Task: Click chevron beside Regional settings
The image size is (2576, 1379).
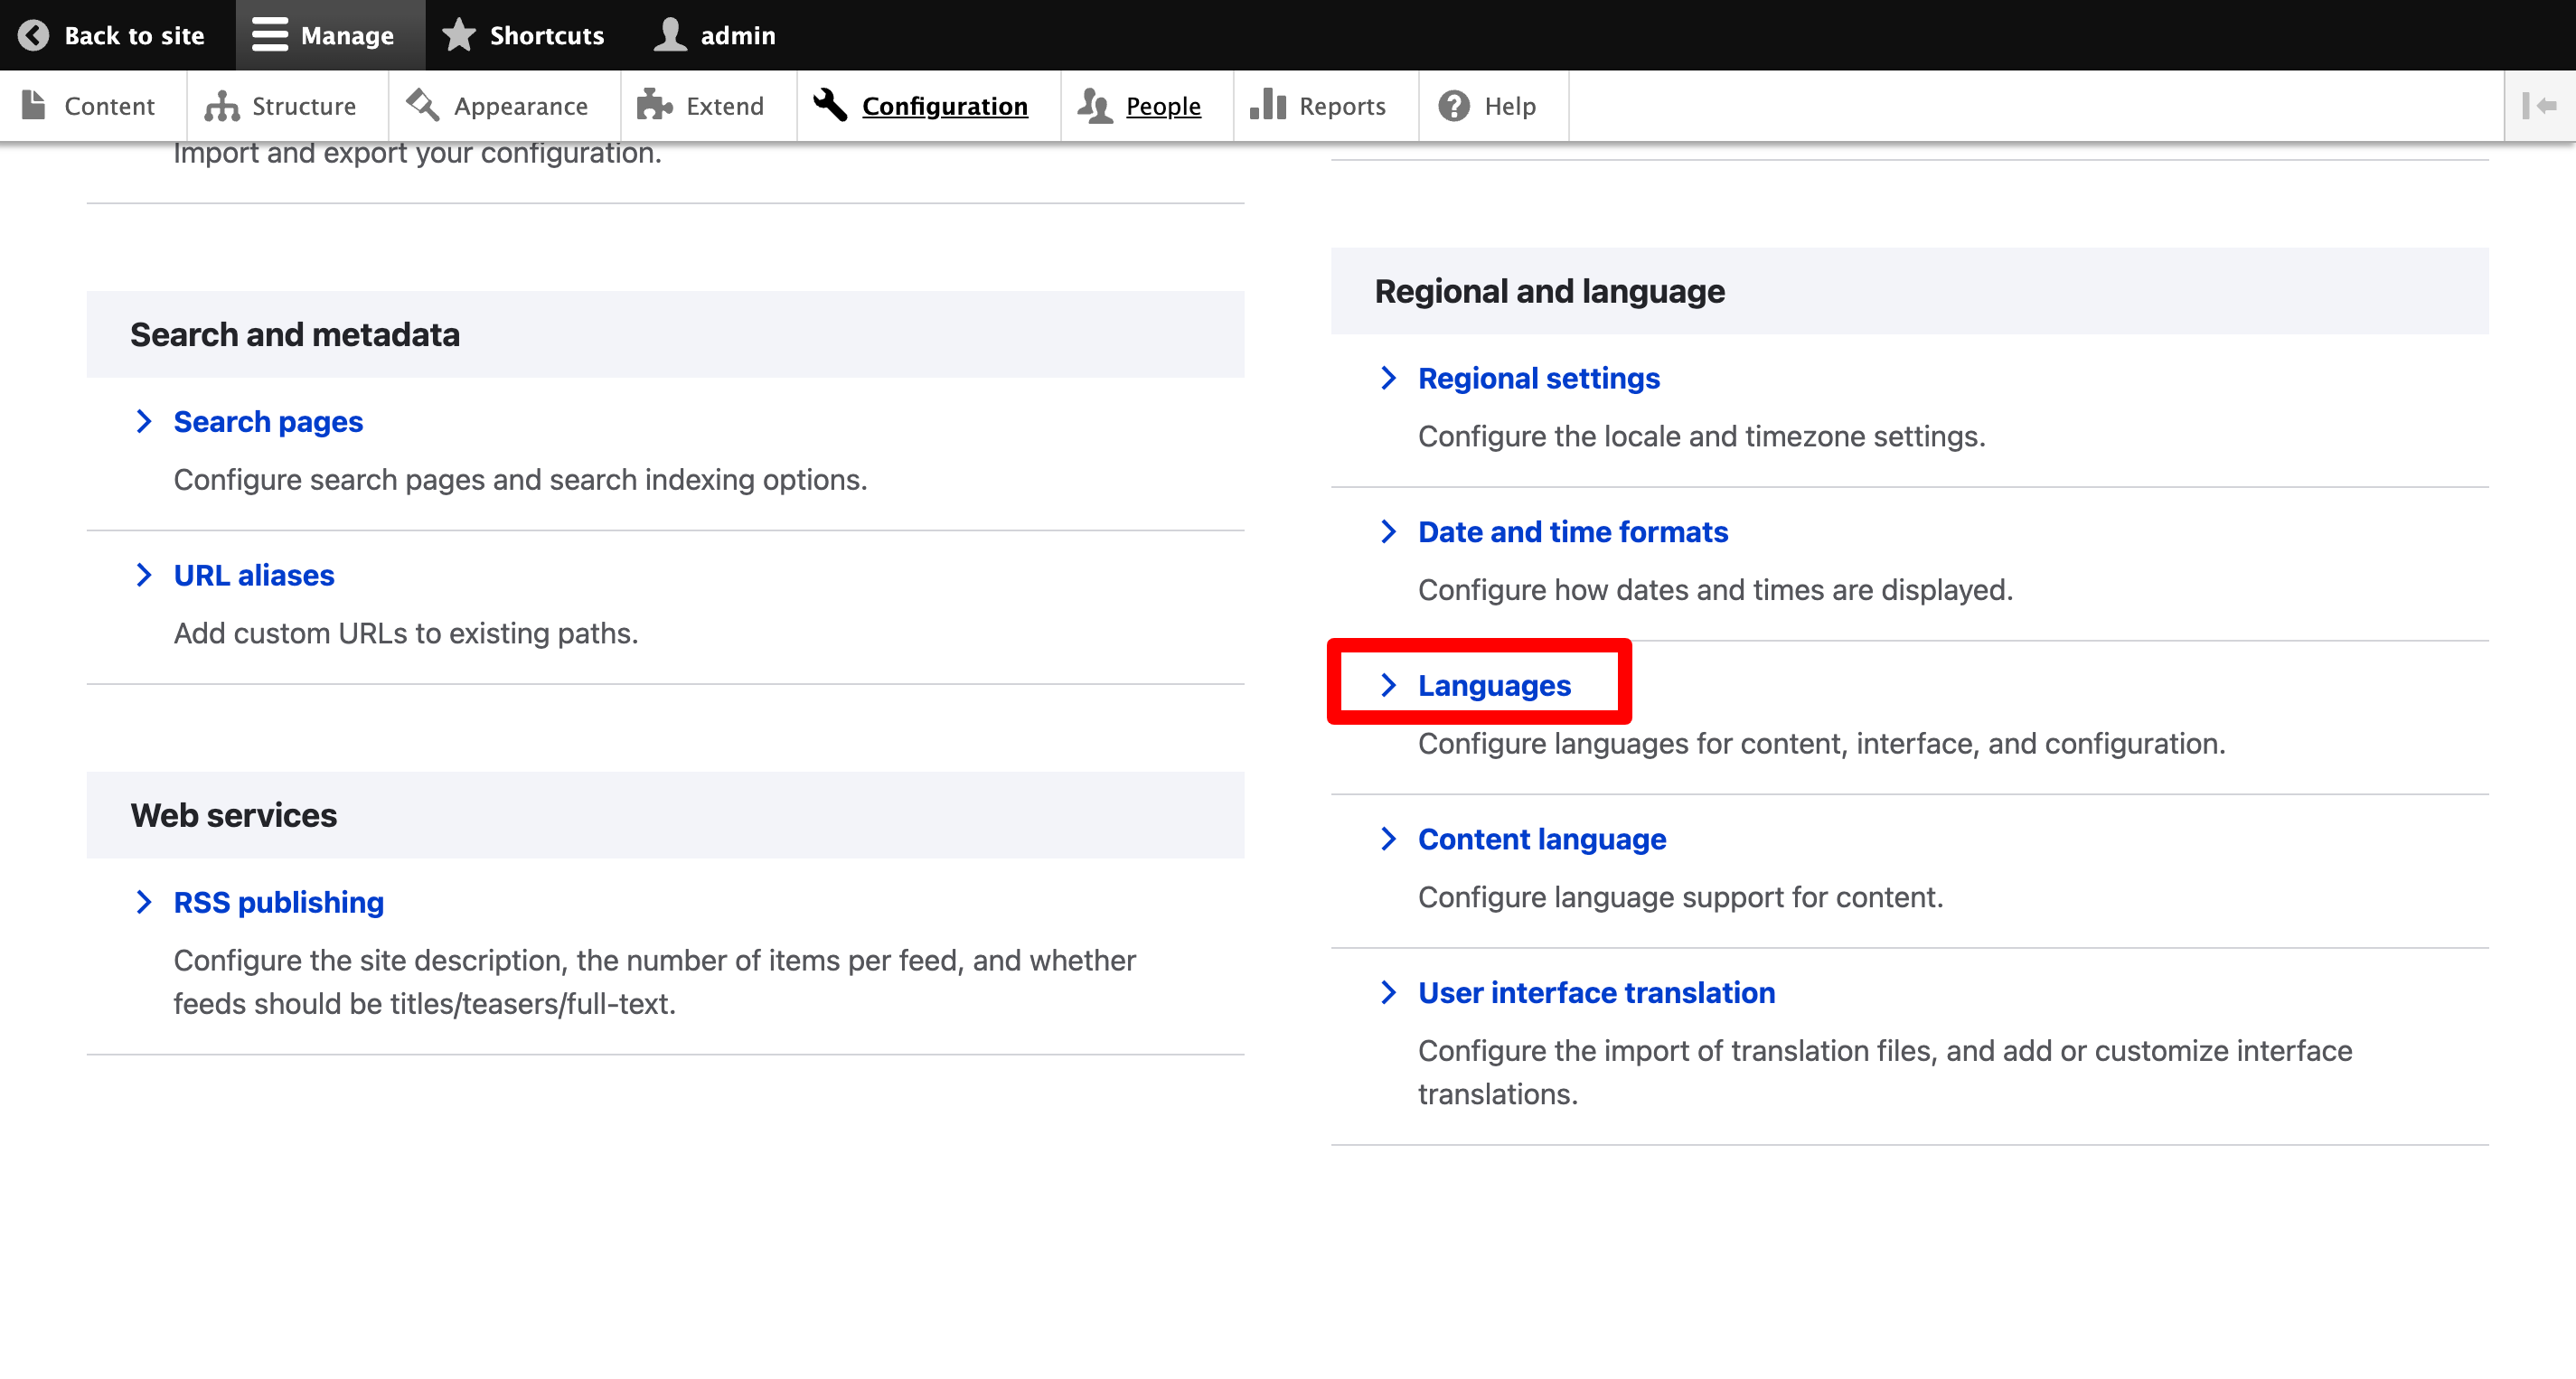Action: click(x=1388, y=378)
